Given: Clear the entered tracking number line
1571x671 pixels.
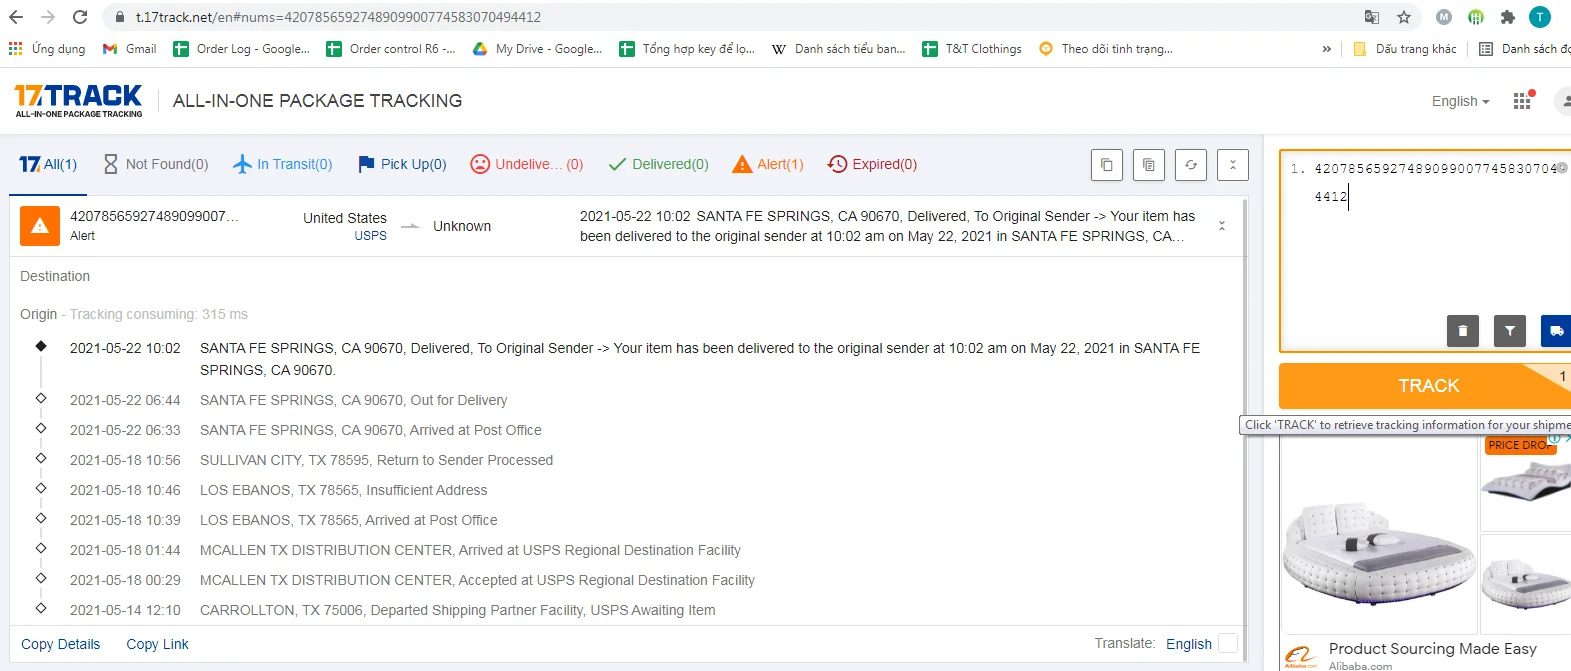Looking at the screenshot, I should 1562,168.
